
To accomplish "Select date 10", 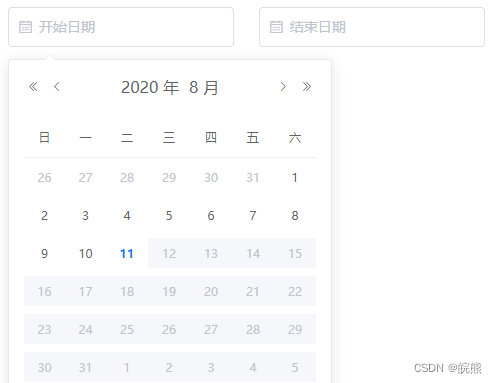I will tap(86, 254).
